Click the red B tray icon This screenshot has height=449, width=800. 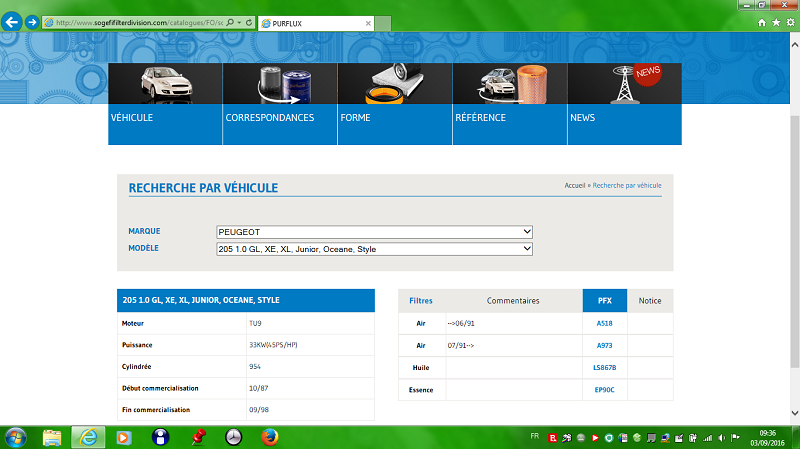(553, 438)
